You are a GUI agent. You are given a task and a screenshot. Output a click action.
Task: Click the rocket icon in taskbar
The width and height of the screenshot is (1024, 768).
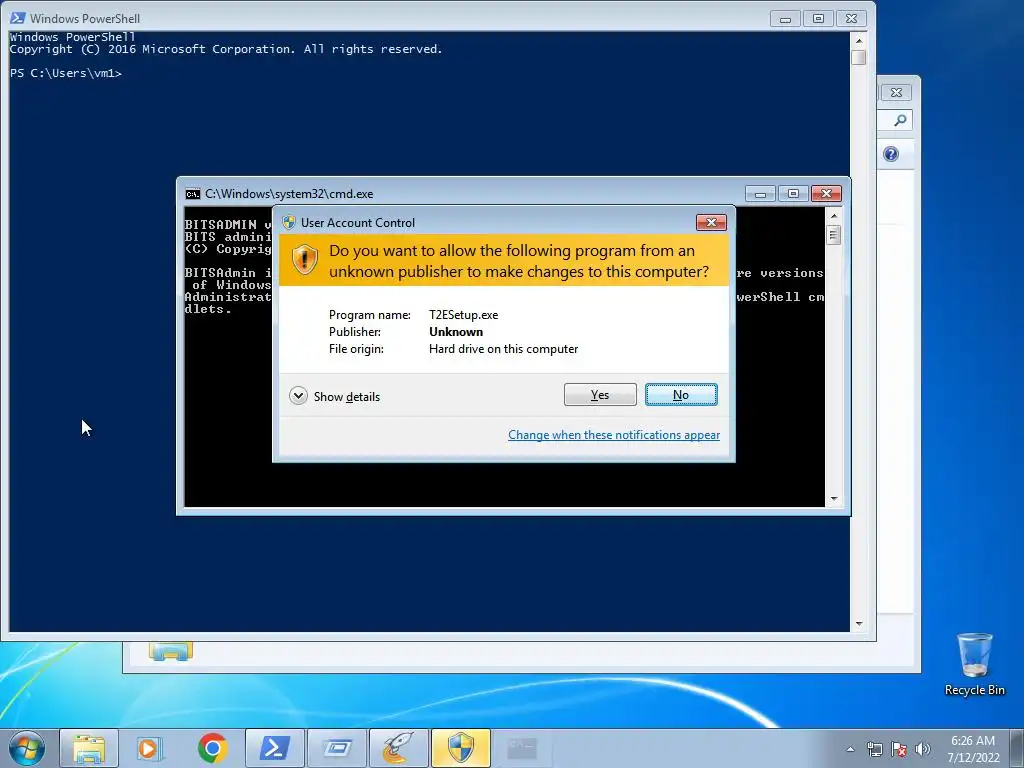click(398, 748)
